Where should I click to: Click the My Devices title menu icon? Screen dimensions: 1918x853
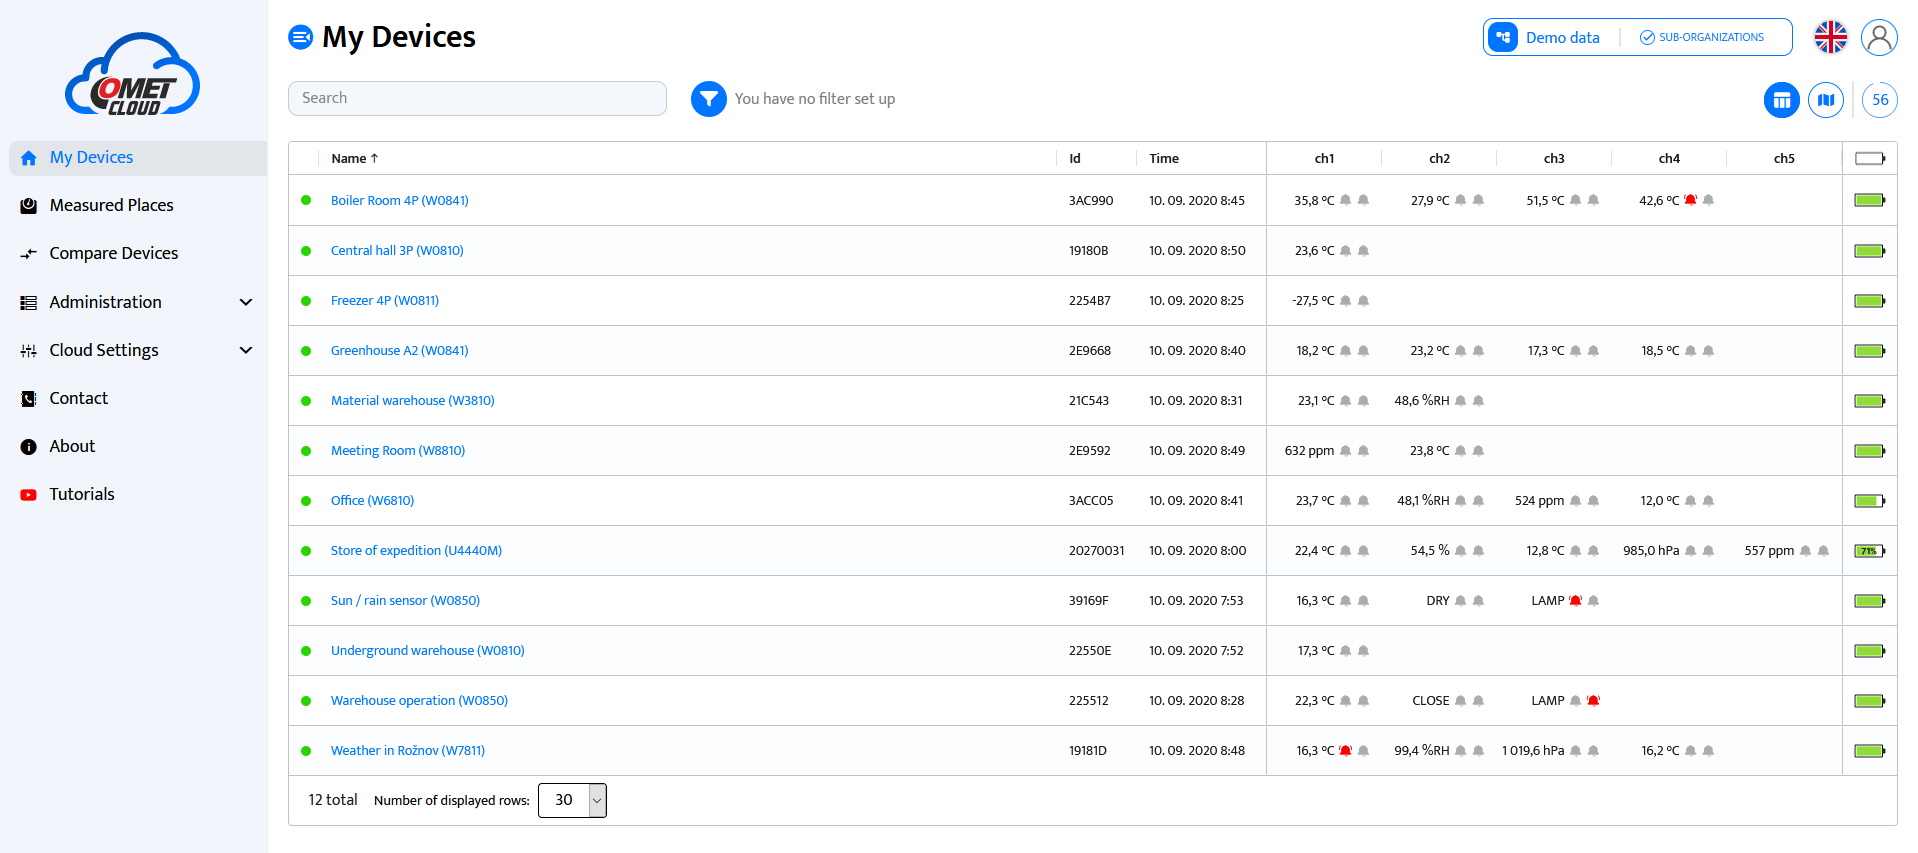click(300, 37)
